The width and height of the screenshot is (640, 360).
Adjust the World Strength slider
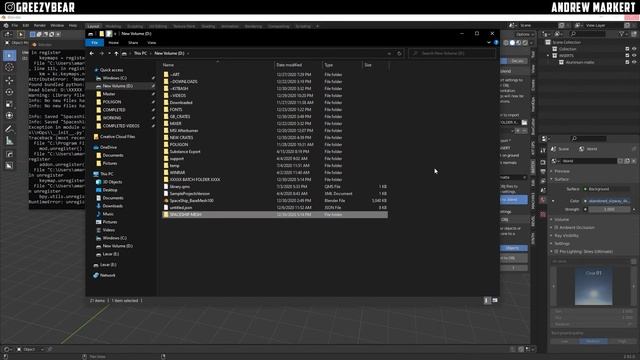coord(609,209)
